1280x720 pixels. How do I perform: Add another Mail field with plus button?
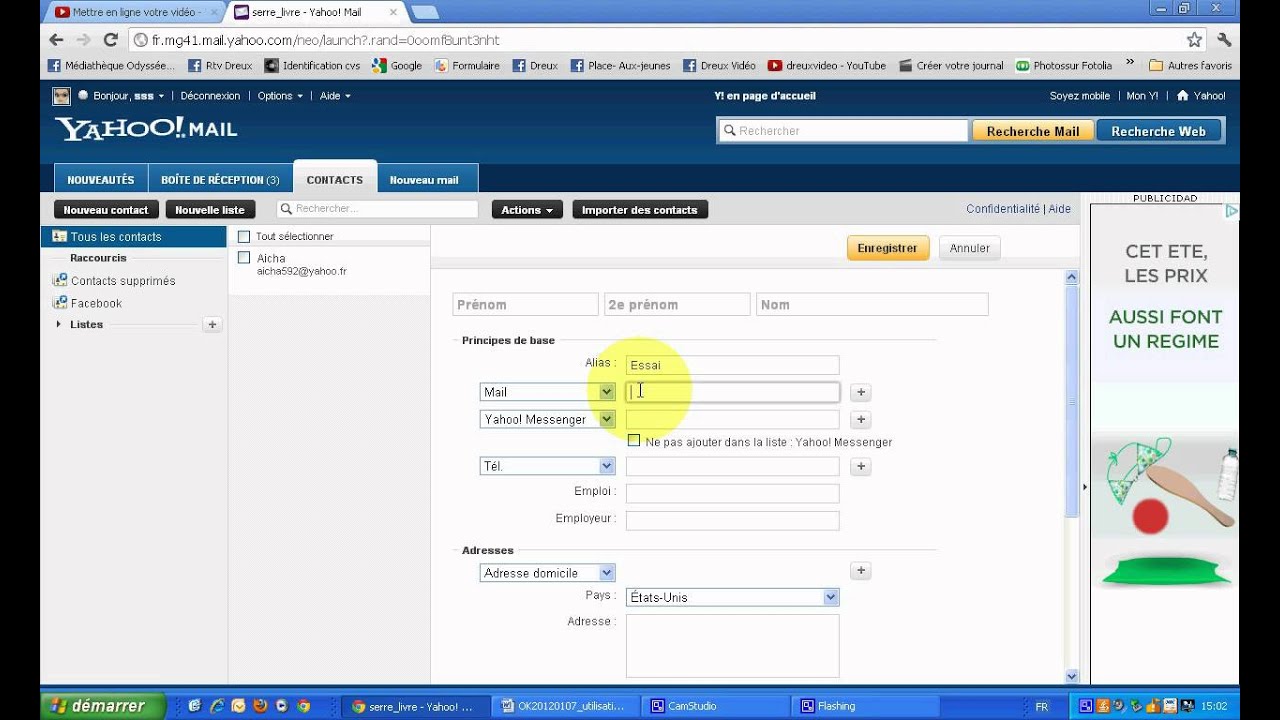click(861, 393)
